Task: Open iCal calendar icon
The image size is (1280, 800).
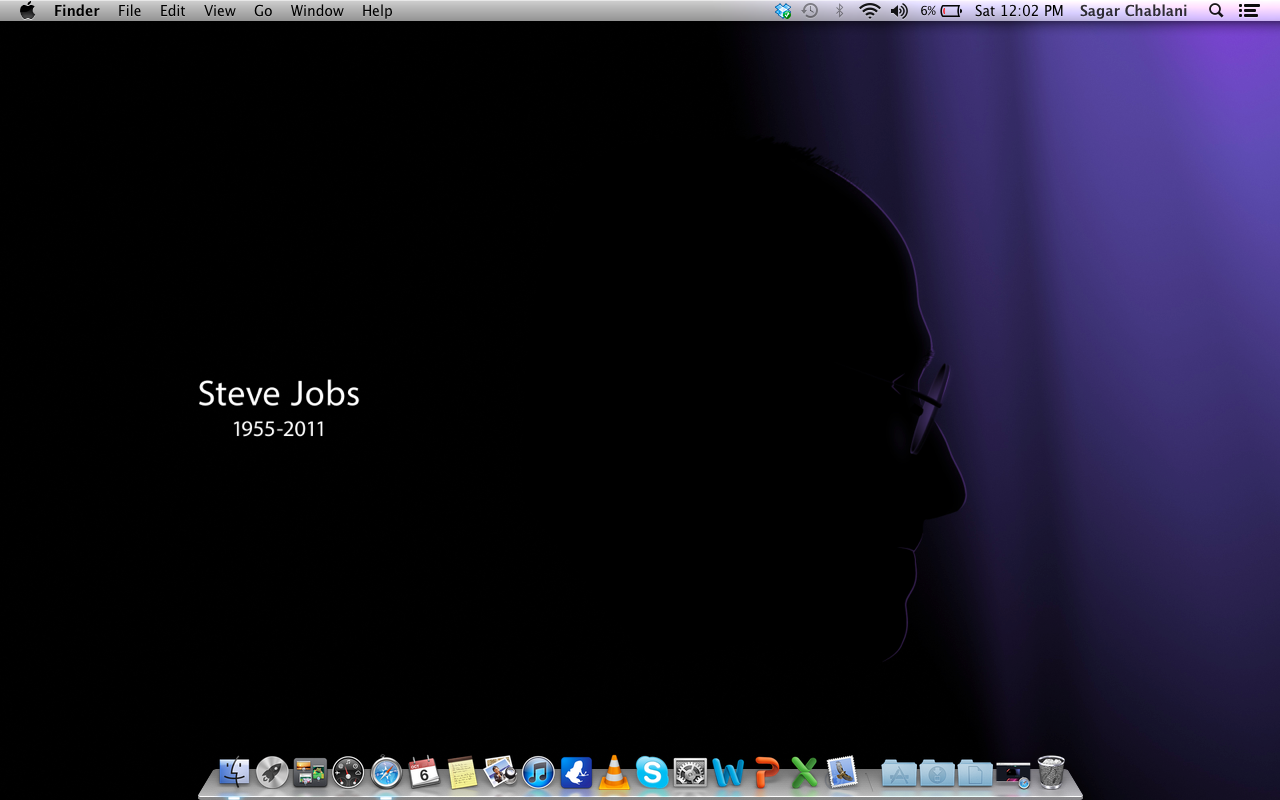Action: click(424, 772)
